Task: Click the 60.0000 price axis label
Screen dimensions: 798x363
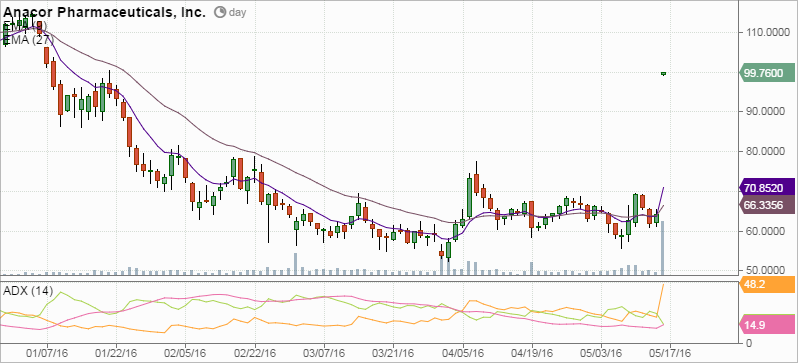Action: 766,231
